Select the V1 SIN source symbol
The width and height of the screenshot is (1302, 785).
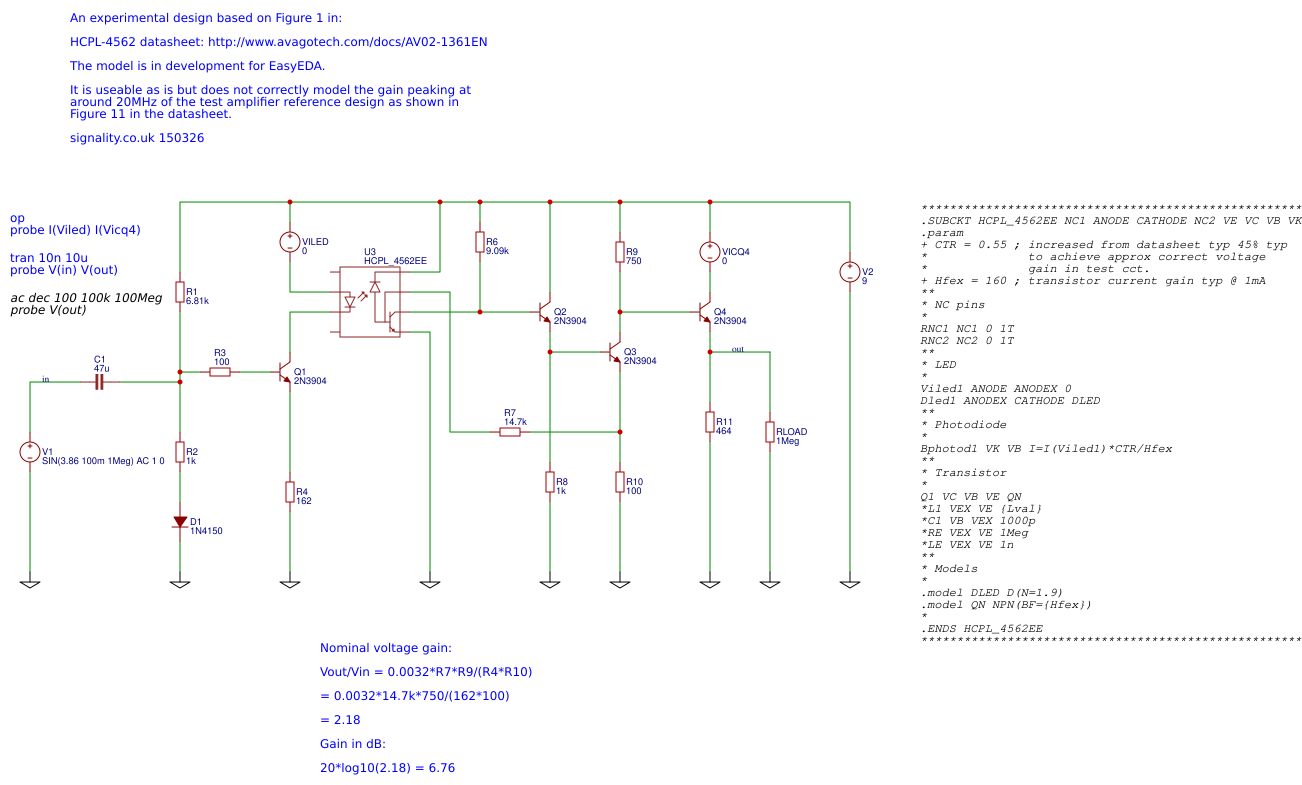pos(30,450)
